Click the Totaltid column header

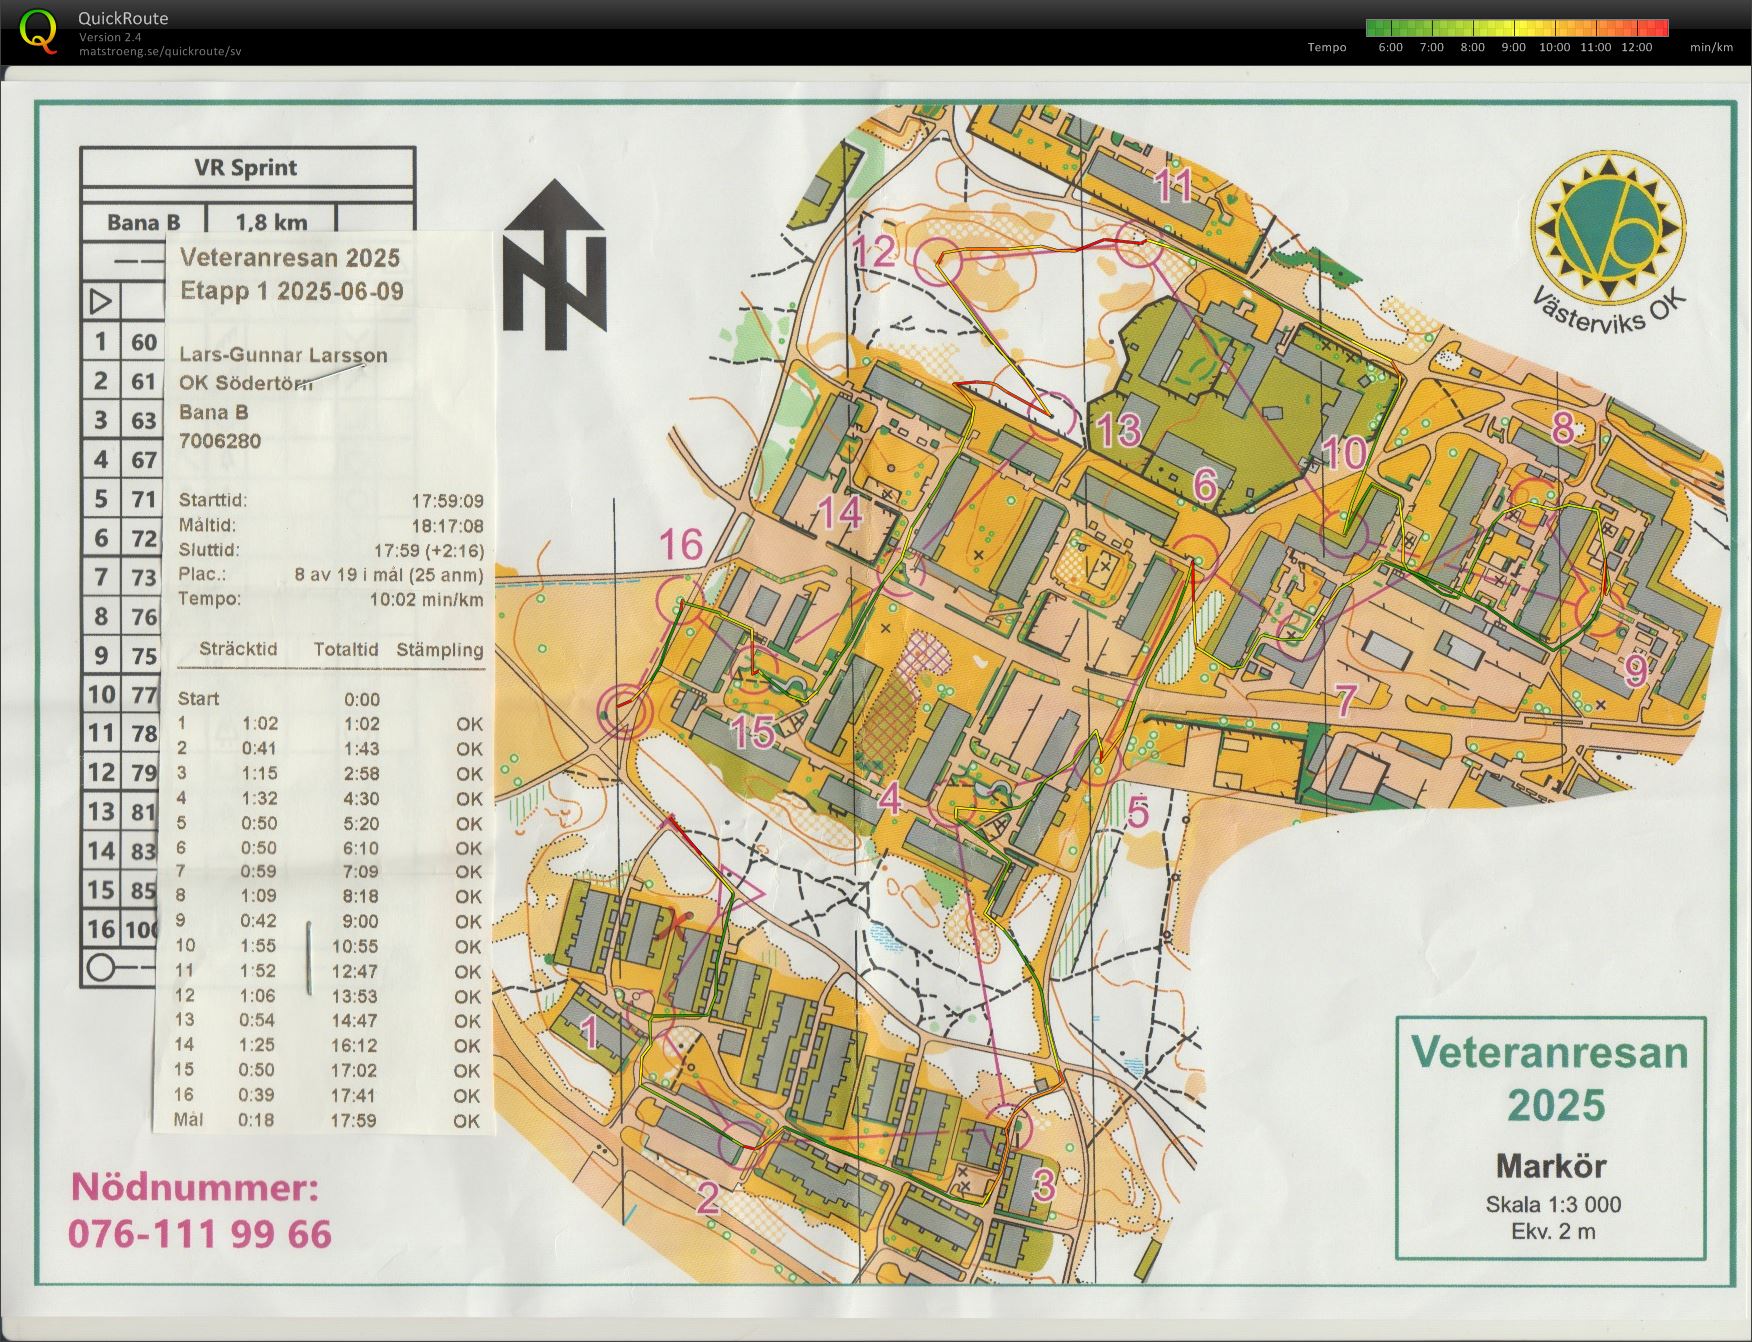[346, 650]
